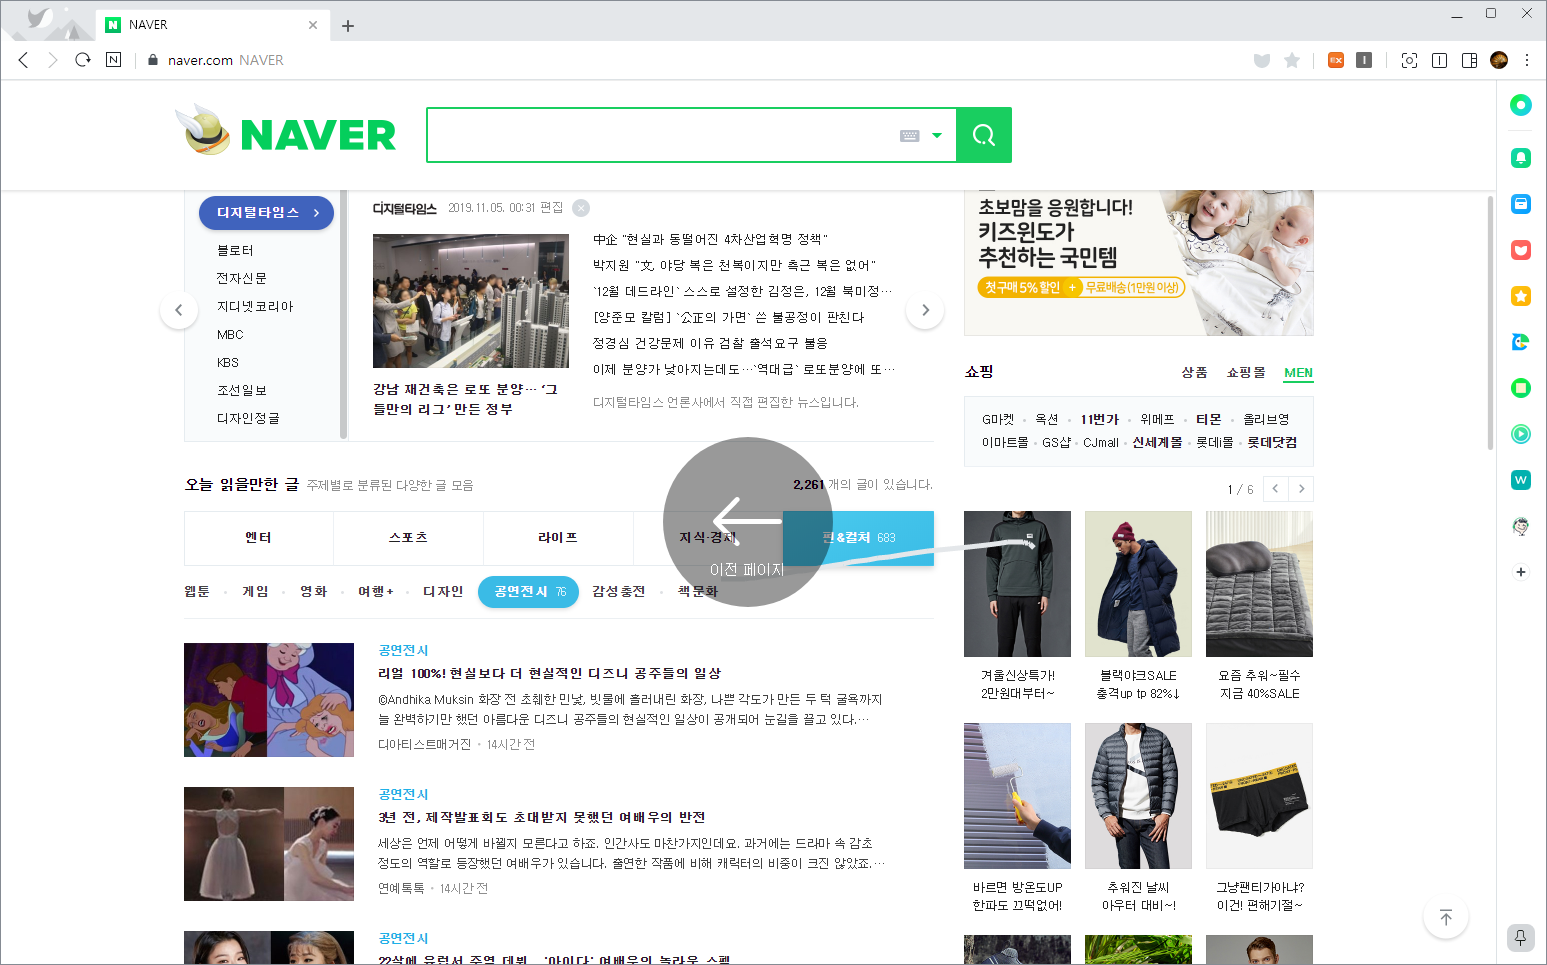Select the 여행+ subcategory
This screenshot has width=1547, height=965.
376,592
